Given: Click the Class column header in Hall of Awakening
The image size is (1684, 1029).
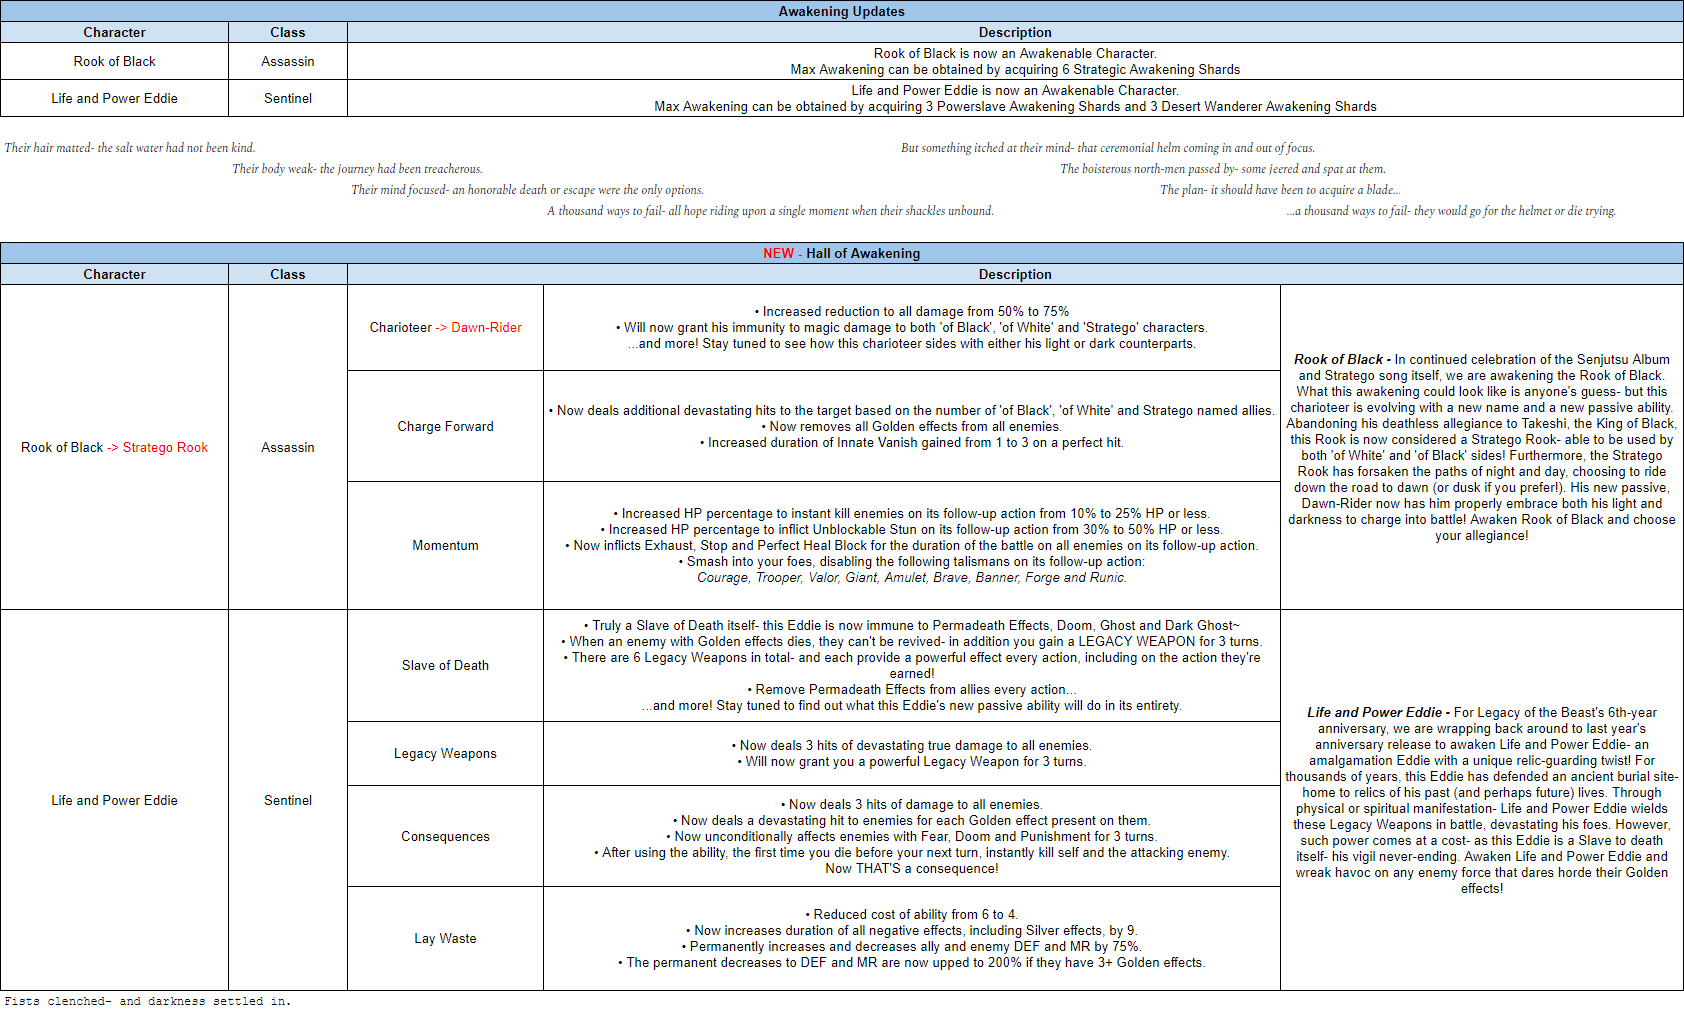Looking at the screenshot, I should (288, 274).
